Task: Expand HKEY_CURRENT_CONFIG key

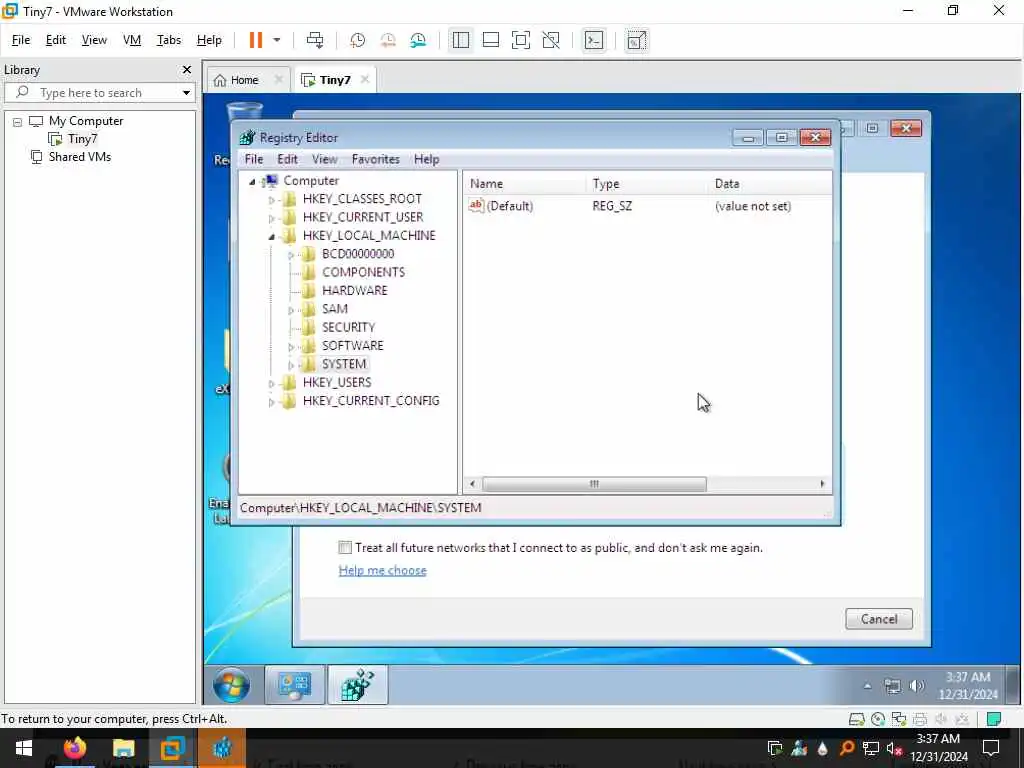Action: (x=272, y=402)
